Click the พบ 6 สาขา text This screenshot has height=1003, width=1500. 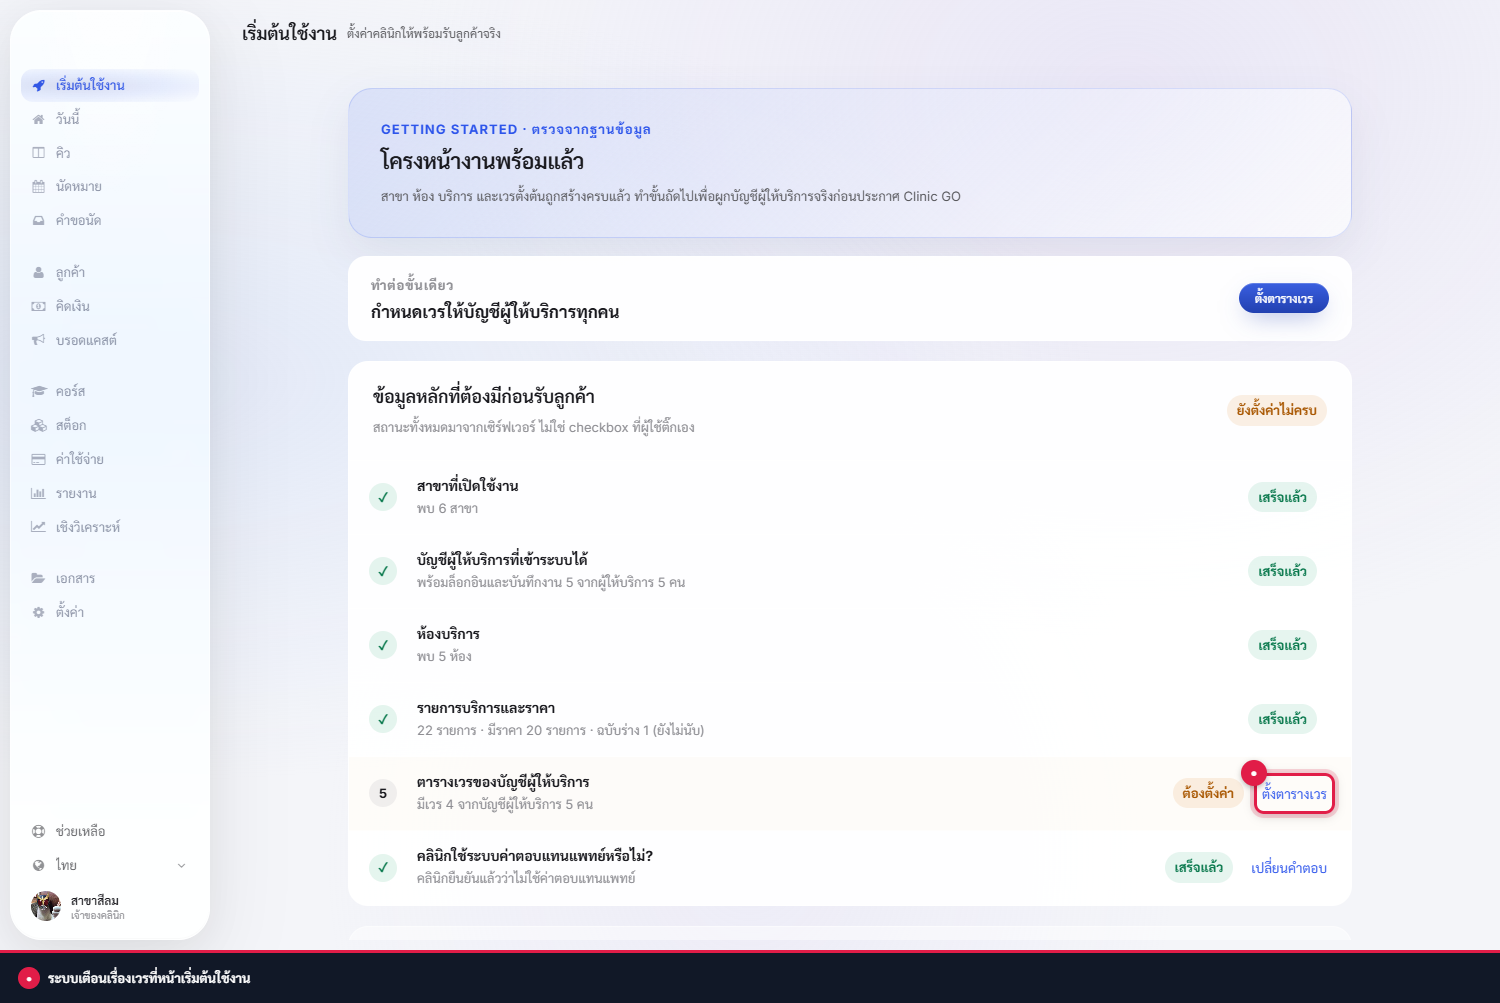click(448, 509)
